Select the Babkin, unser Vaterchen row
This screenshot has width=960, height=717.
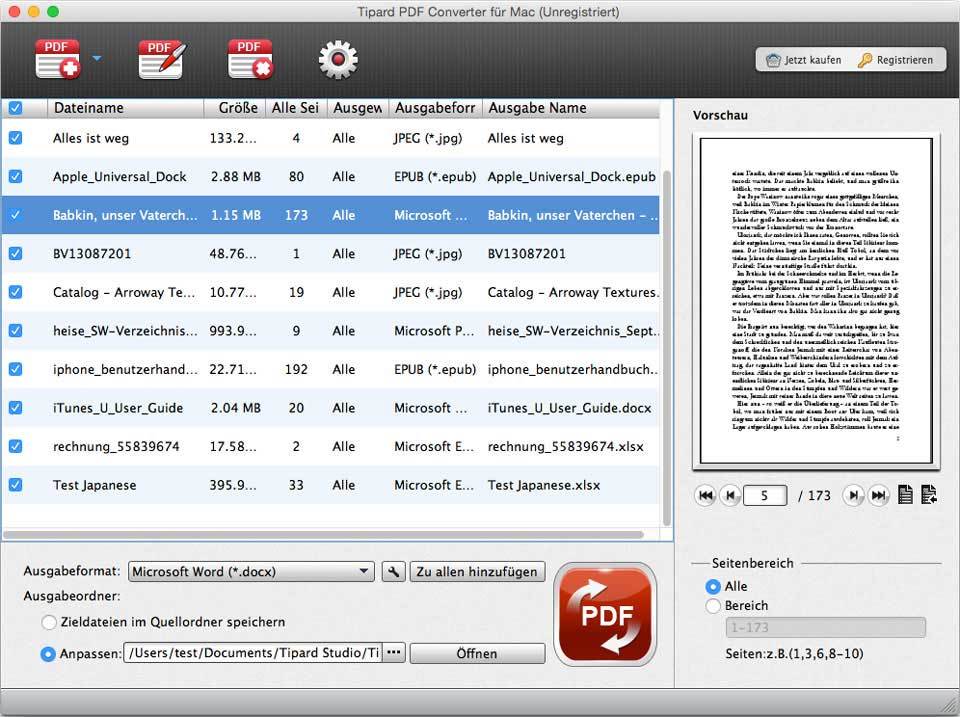coord(331,215)
